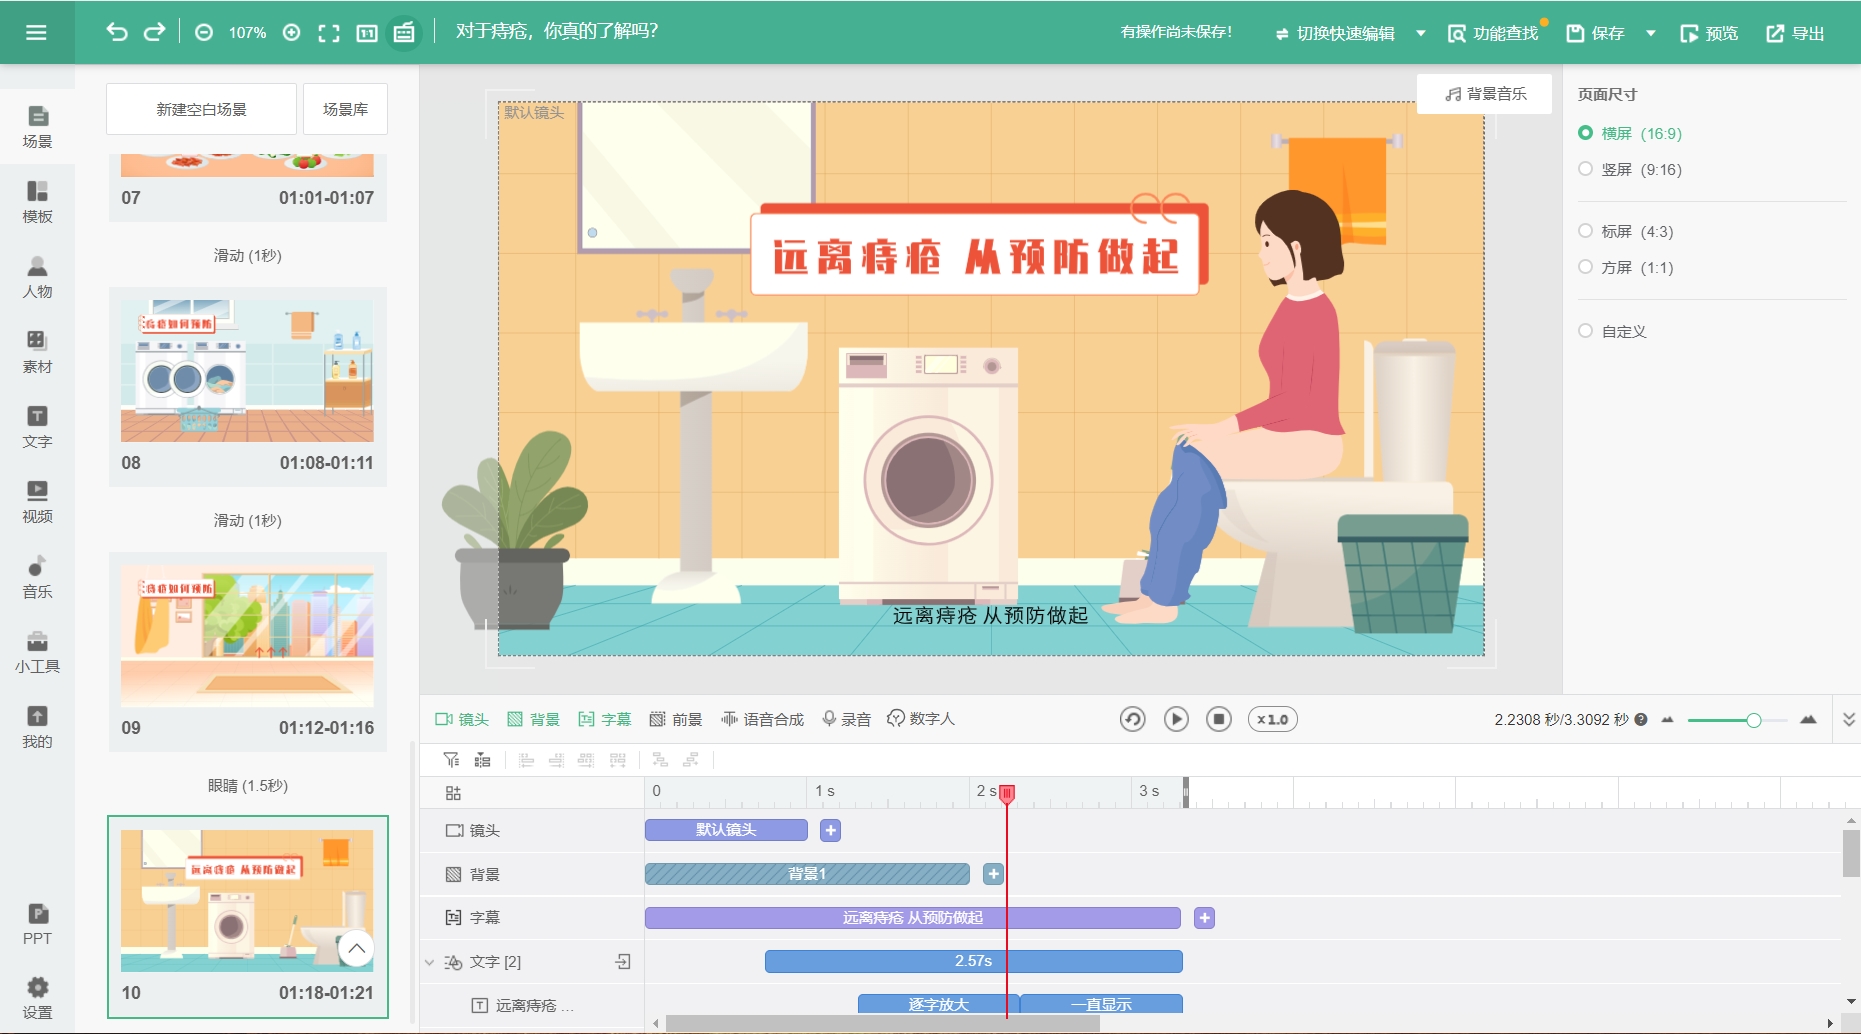The image size is (1861, 1034).
Task: Open 音乐 music panel
Action: tap(37, 577)
